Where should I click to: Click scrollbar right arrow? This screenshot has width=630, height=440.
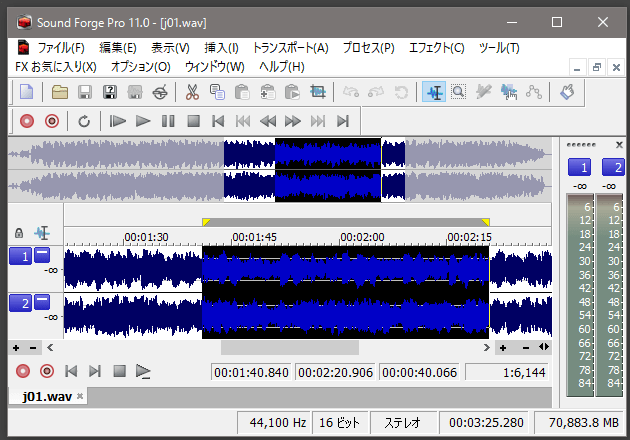coord(487,348)
